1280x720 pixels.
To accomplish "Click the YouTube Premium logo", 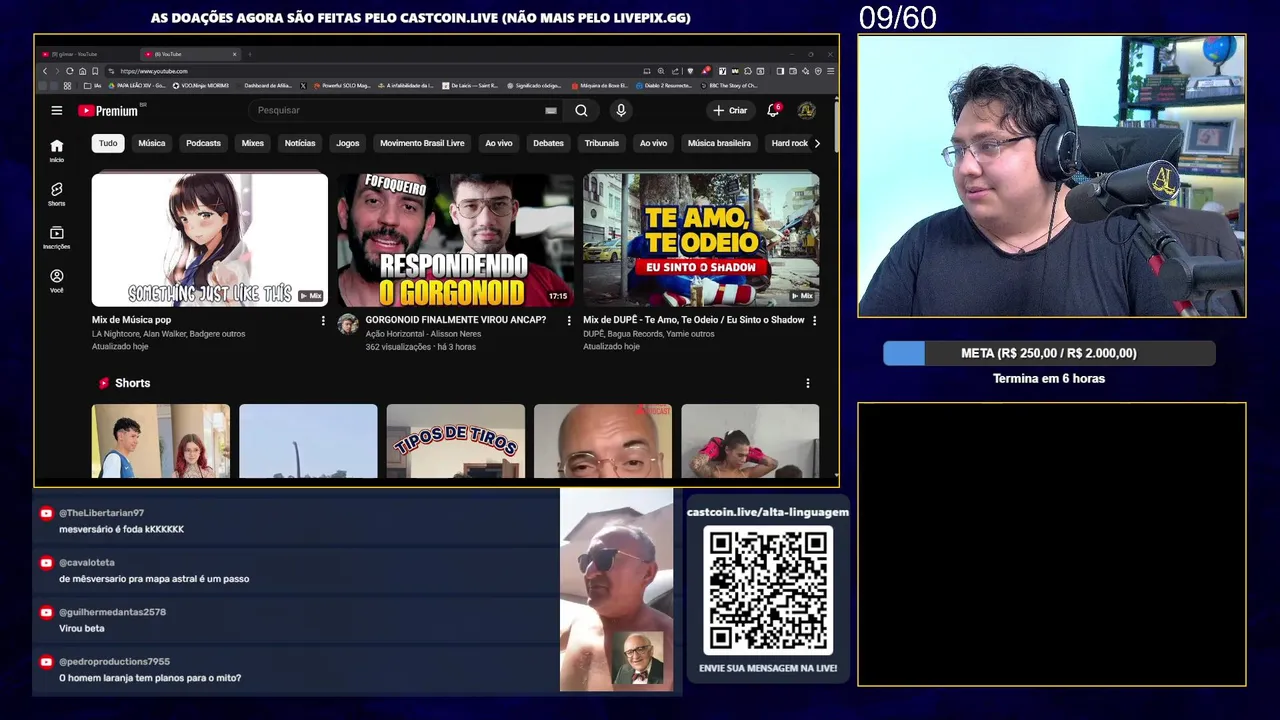I will click(x=108, y=111).
